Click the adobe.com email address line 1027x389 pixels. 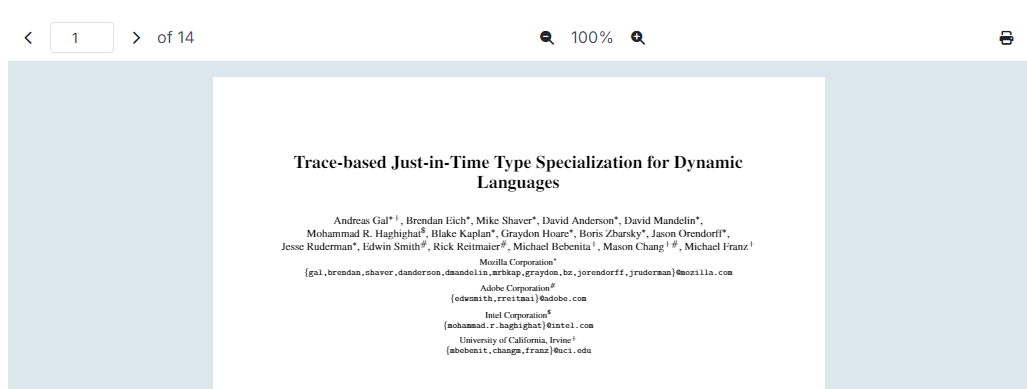point(518,299)
